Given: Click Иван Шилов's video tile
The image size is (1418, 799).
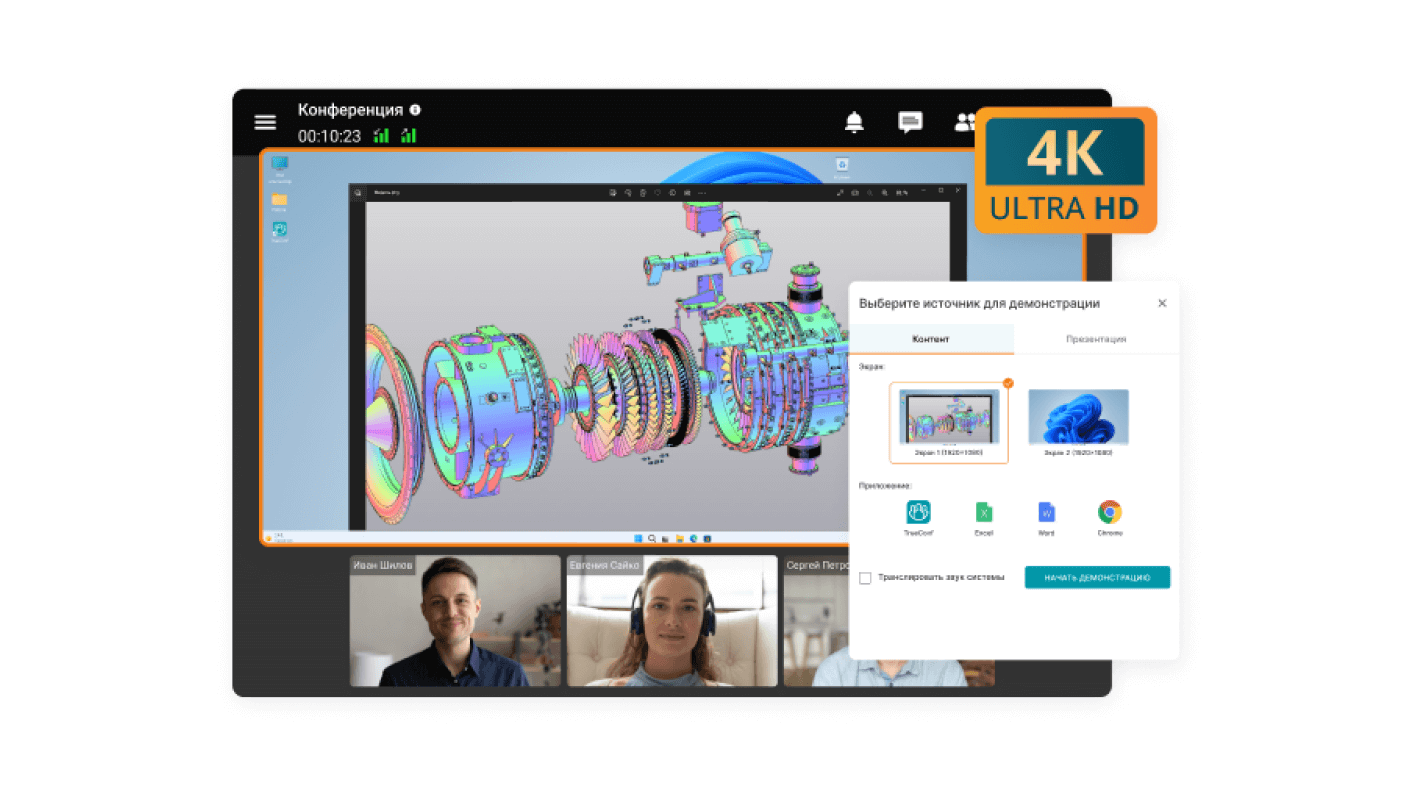Looking at the screenshot, I should (x=455, y=621).
